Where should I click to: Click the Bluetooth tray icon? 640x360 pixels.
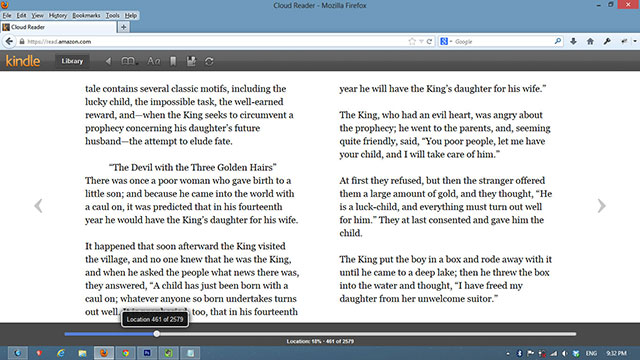pos(520,353)
